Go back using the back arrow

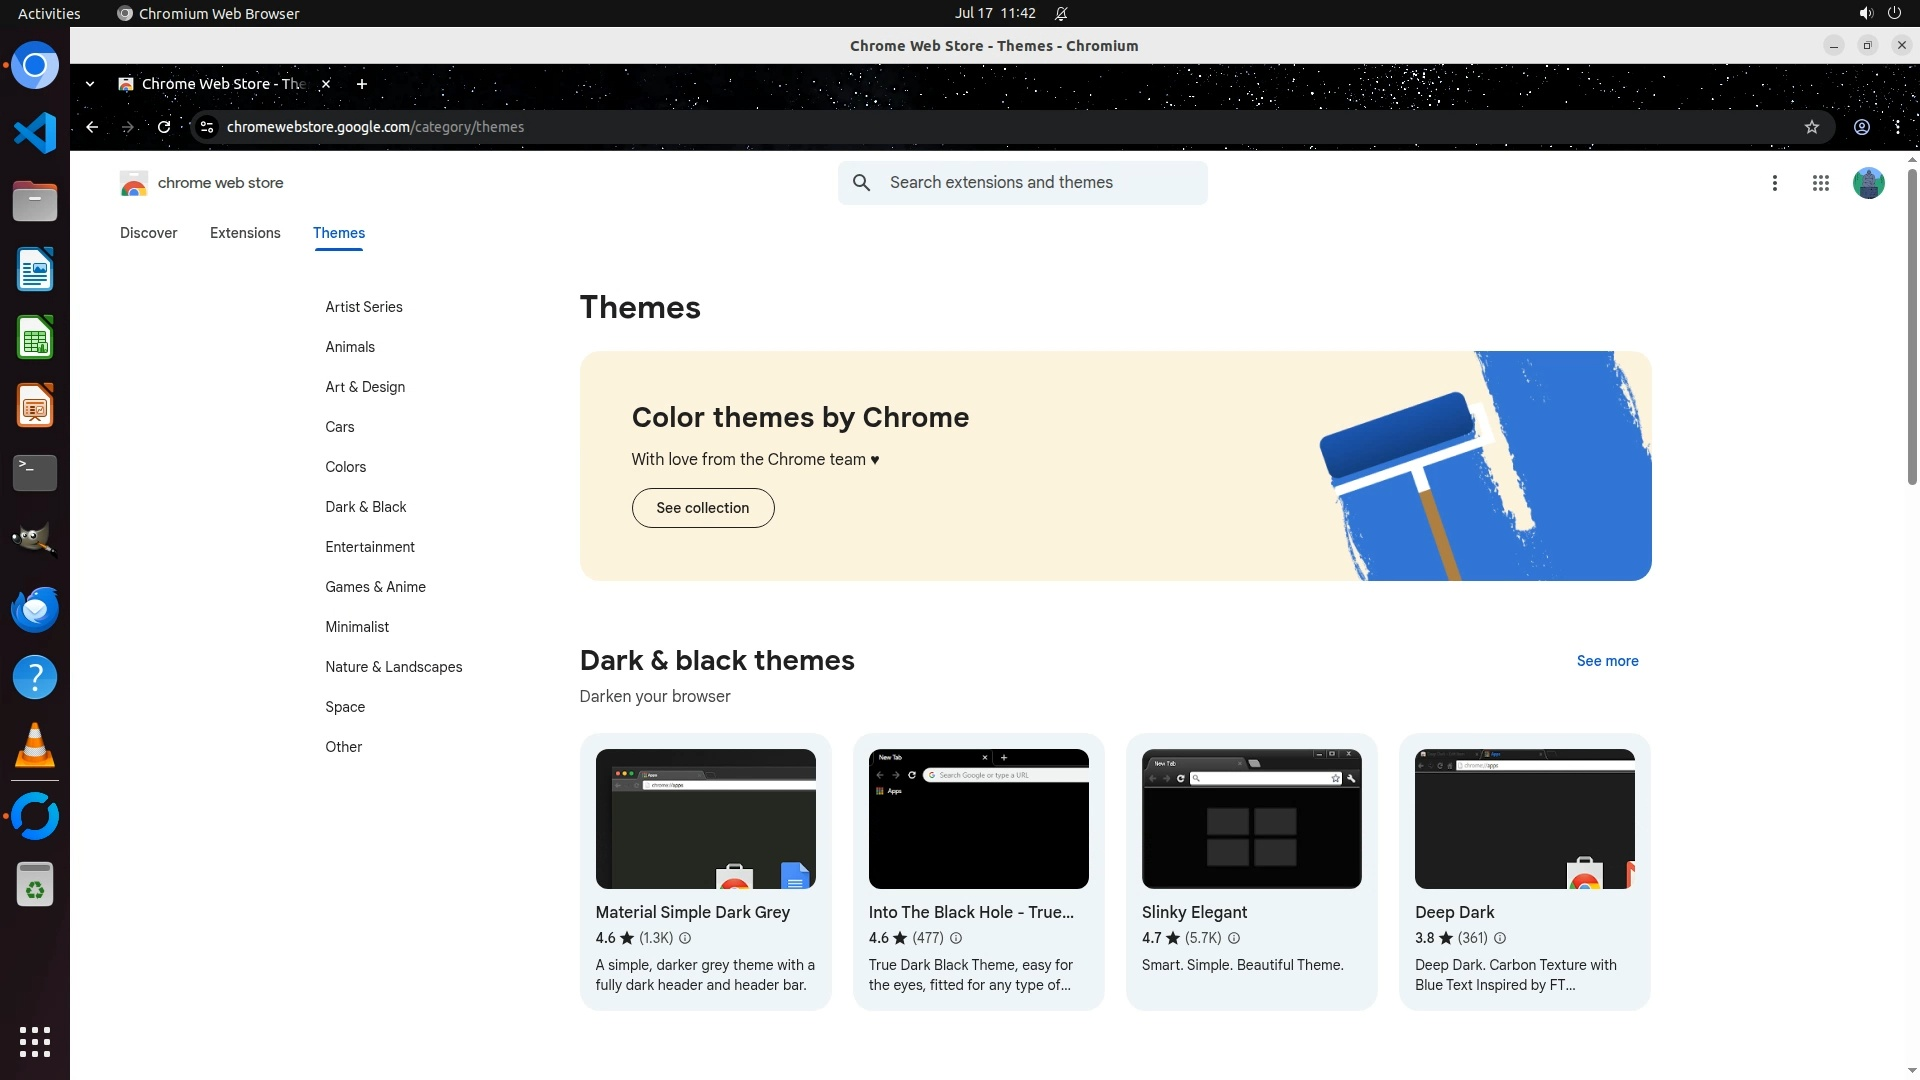[92, 127]
